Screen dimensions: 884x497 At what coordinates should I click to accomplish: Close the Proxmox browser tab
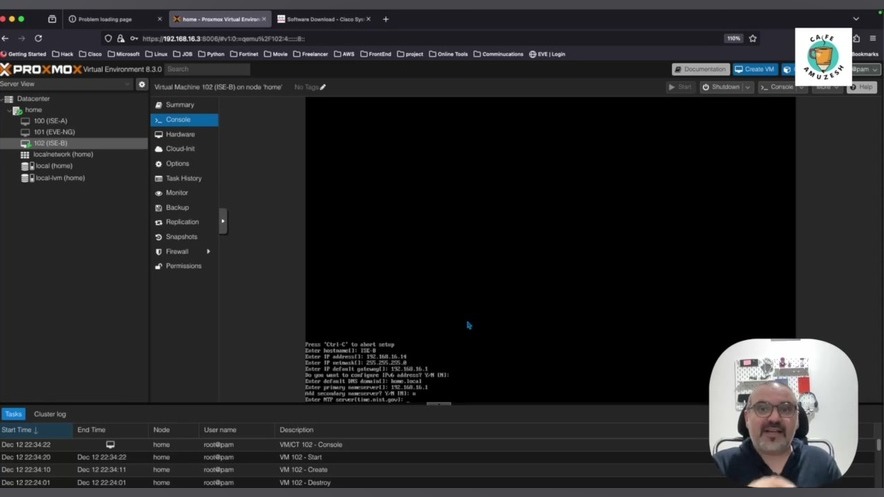[x=264, y=19]
